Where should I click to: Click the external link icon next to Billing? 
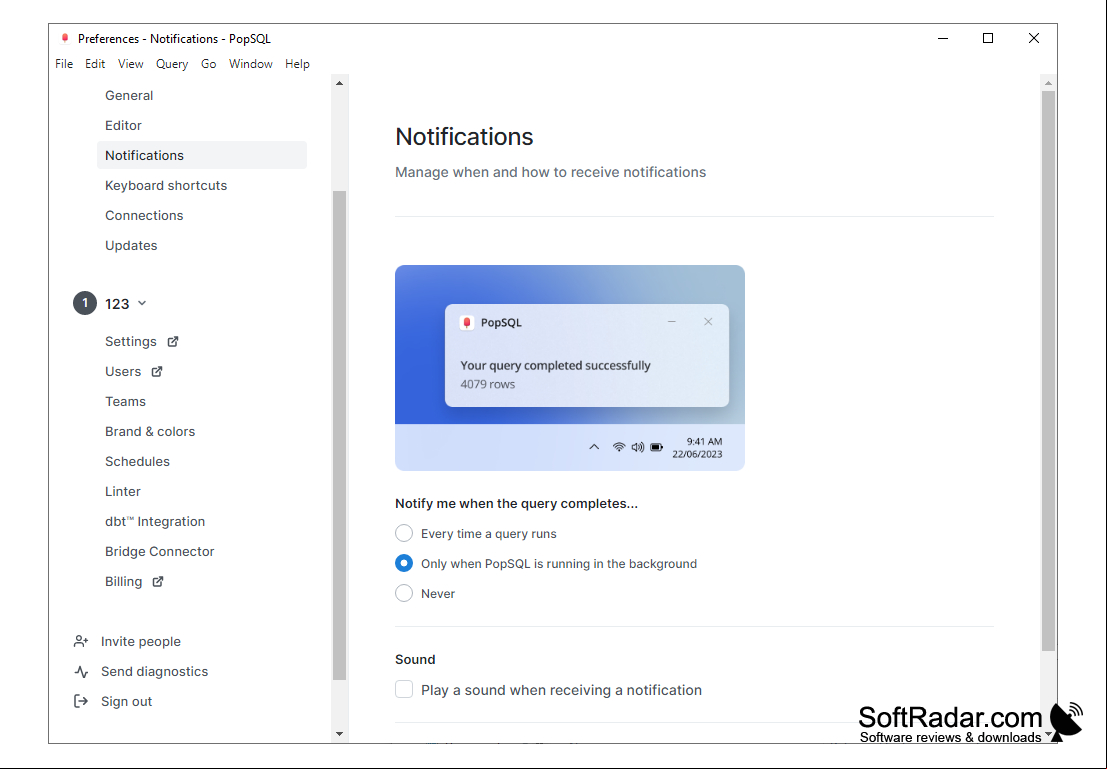(x=158, y=582)
